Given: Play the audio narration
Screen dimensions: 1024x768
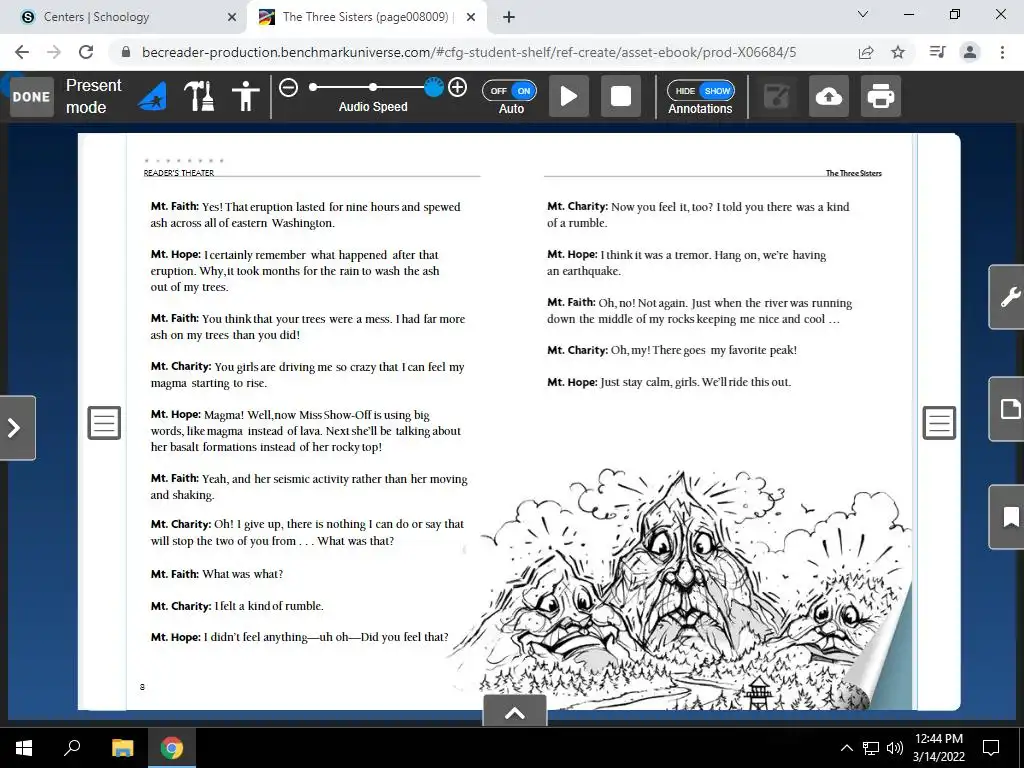Looking at the screenshot, I should 569,97.
